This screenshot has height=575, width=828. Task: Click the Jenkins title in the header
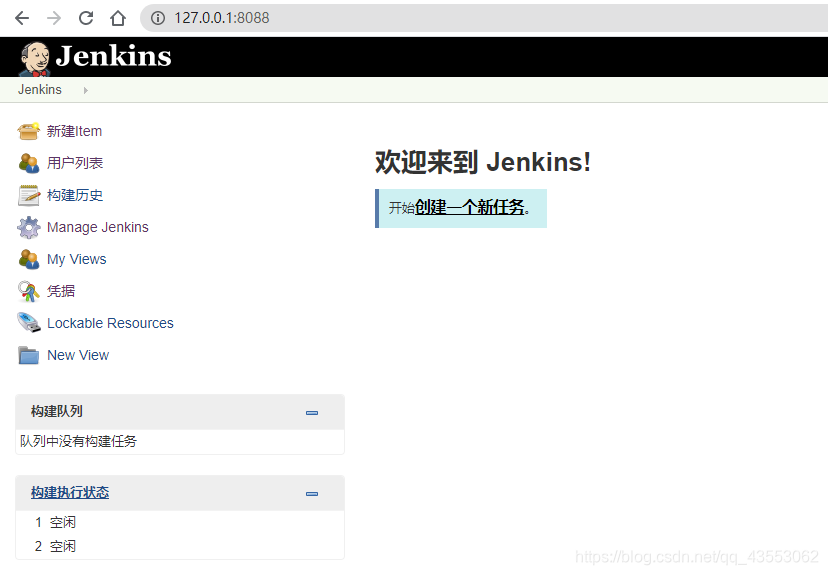coord(114,56)
